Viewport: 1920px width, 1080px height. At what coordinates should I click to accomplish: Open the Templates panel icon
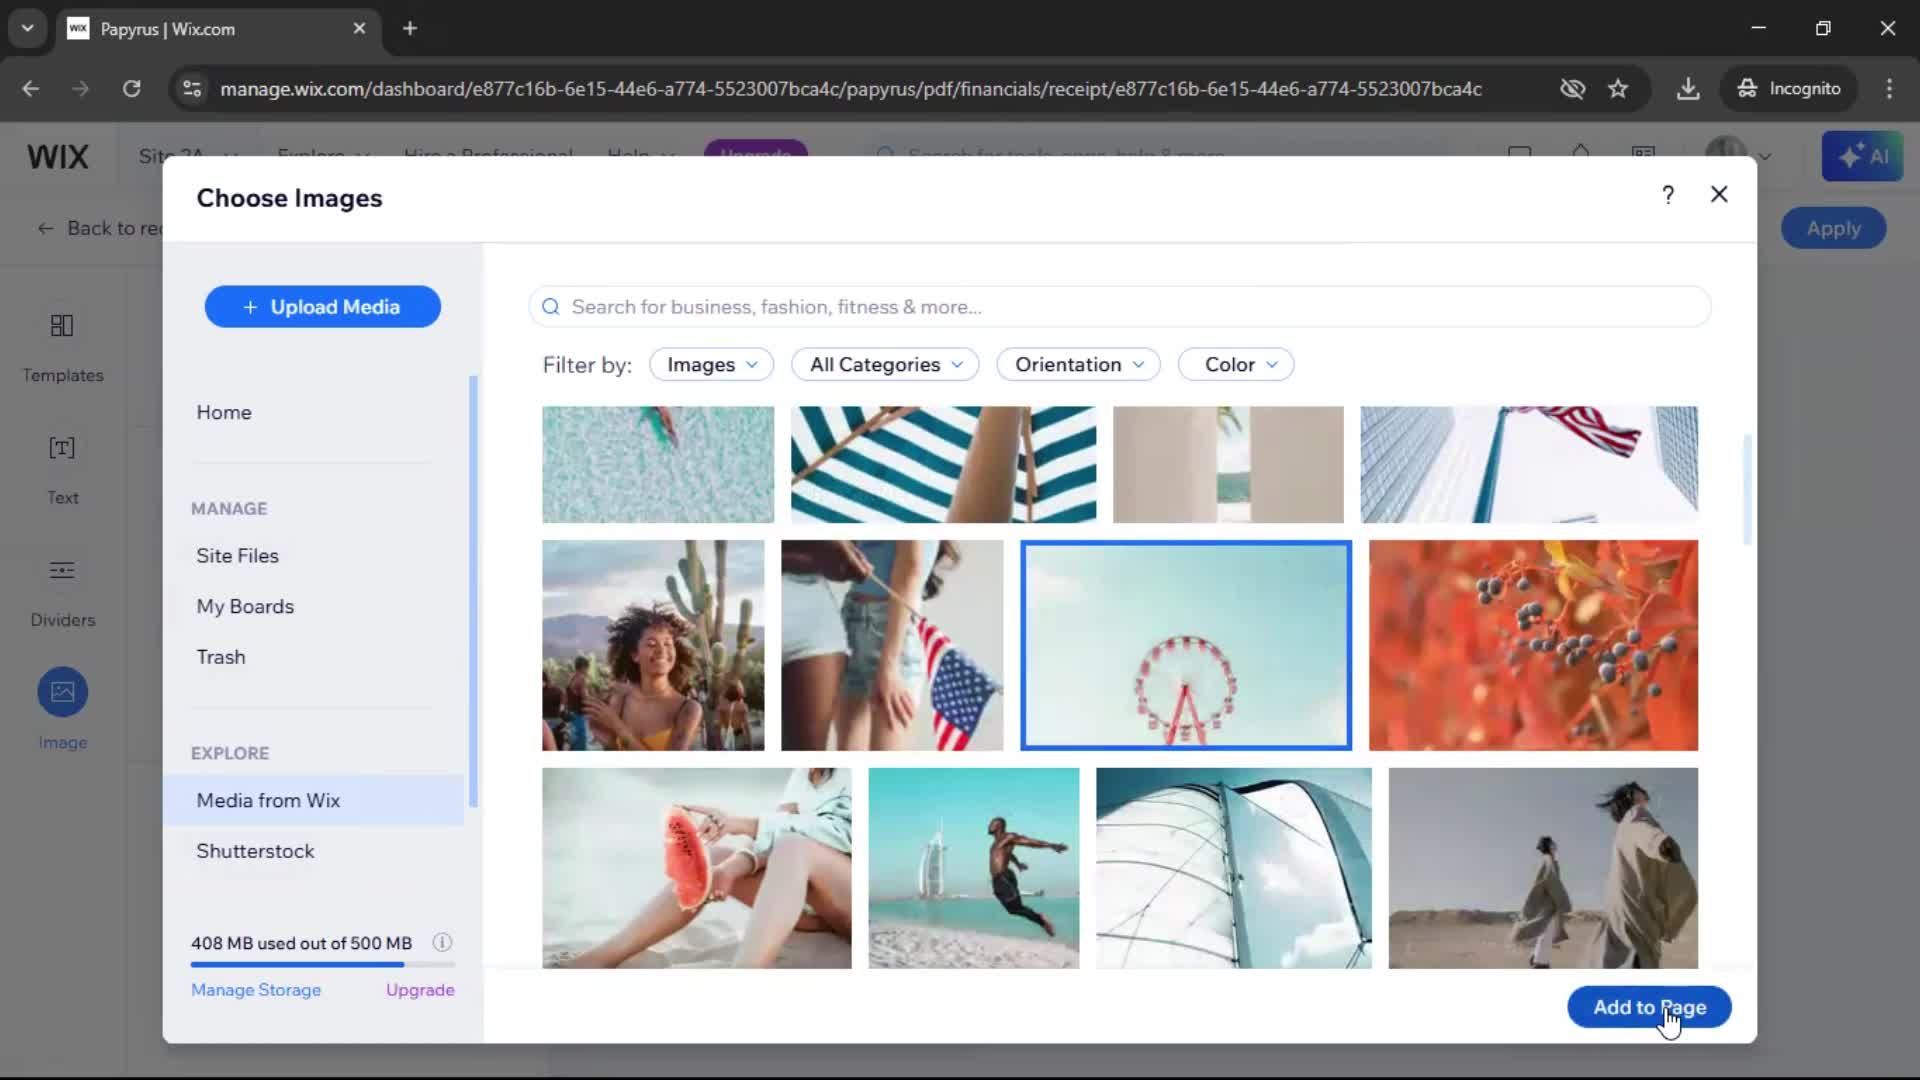pos(62,326)
